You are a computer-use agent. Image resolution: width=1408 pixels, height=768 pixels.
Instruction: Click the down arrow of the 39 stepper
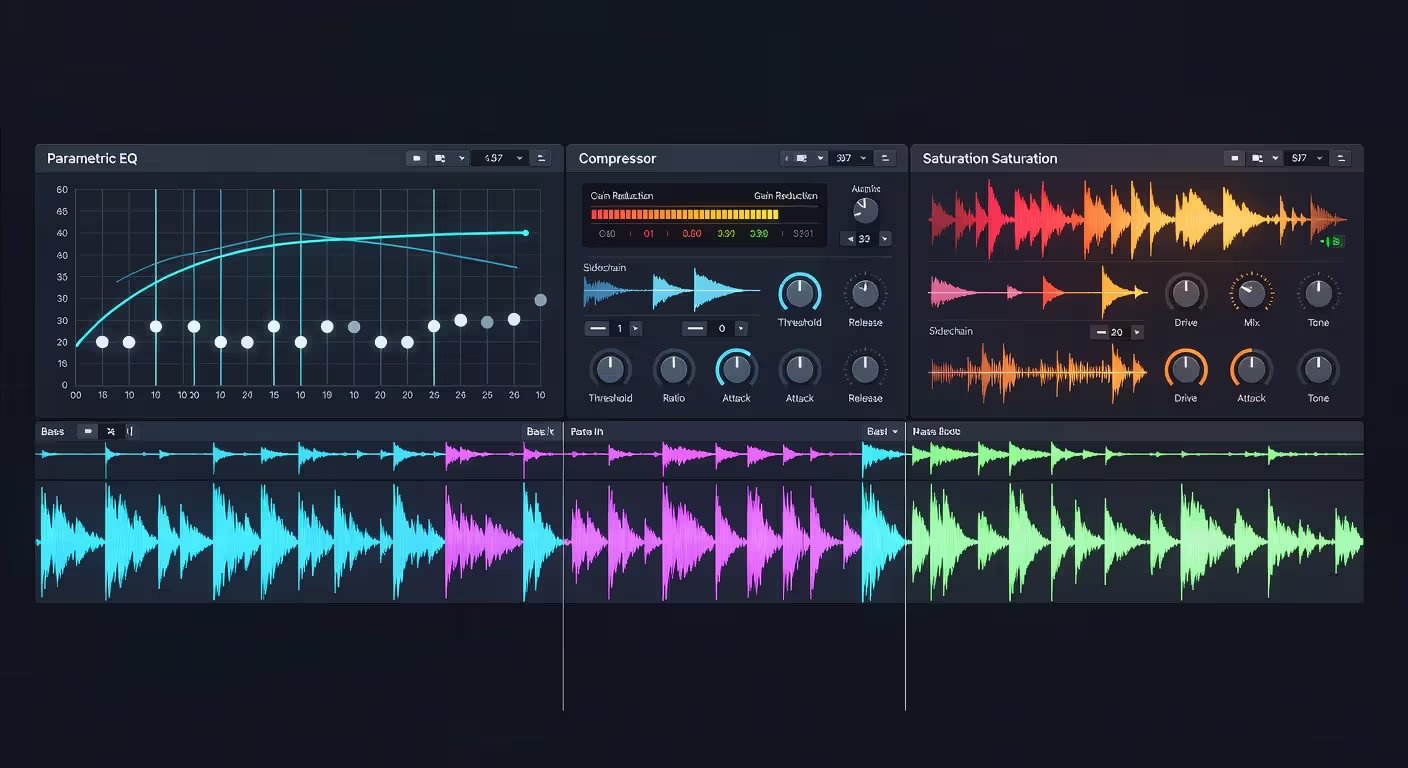tap(884, 239)
